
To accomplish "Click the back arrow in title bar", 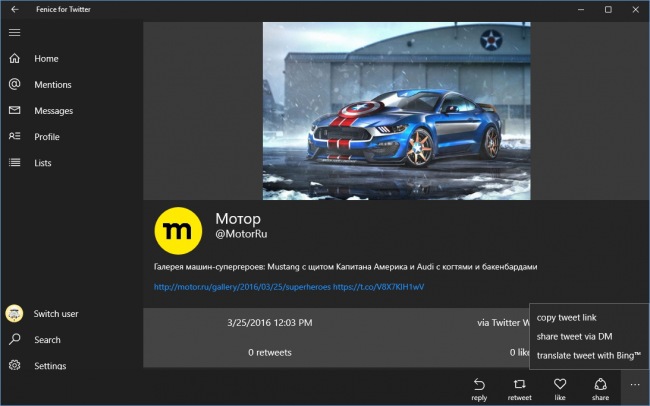I will [x=15, y=9].
